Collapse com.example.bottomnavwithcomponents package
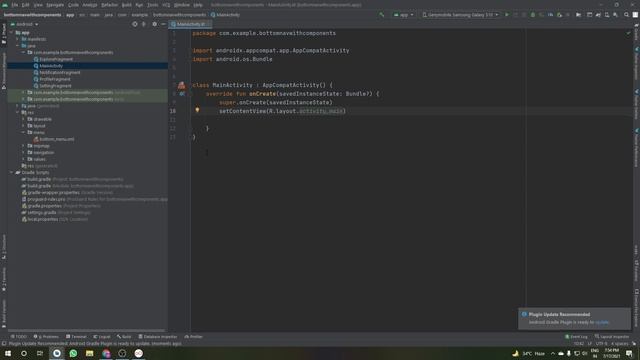Viewport: 640px width, 360px height. (x=23, y=53)
